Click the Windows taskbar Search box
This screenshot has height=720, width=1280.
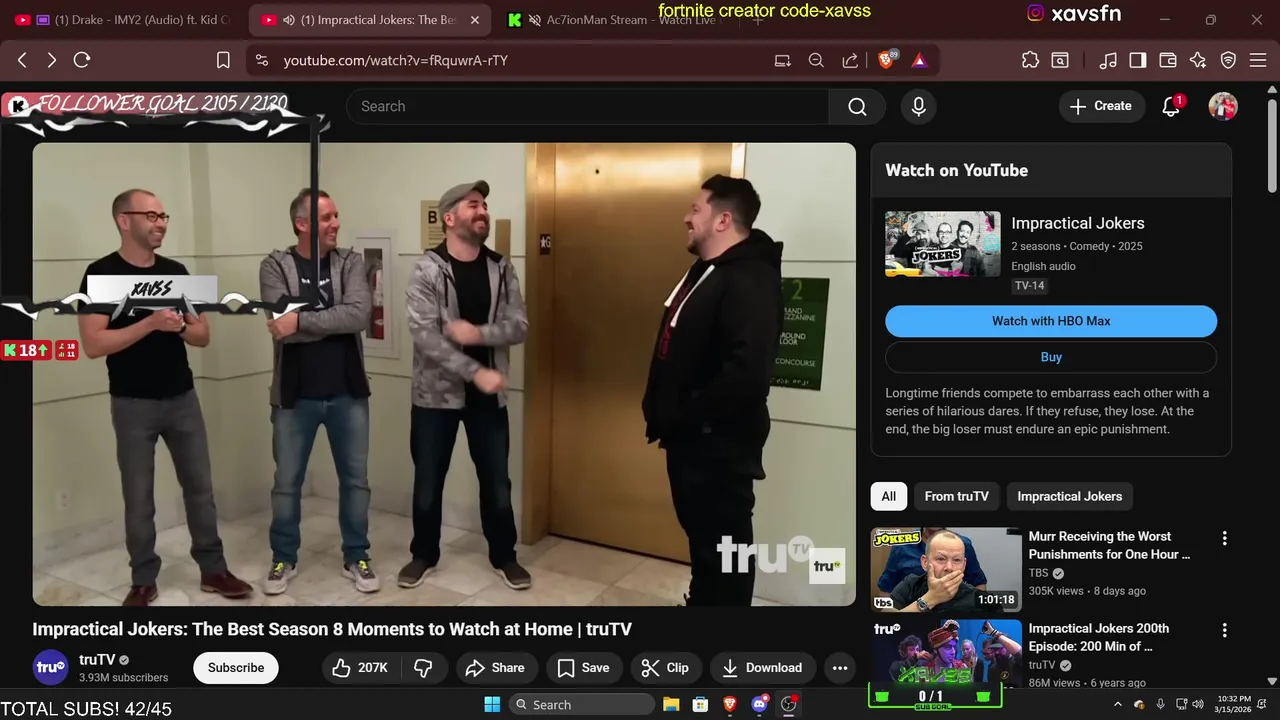pos(583,704)
